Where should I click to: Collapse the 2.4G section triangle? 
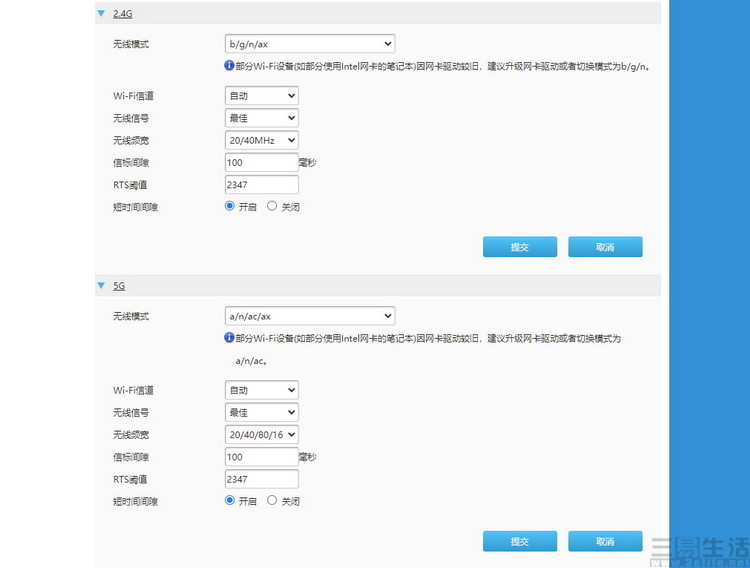coord(101,14)
